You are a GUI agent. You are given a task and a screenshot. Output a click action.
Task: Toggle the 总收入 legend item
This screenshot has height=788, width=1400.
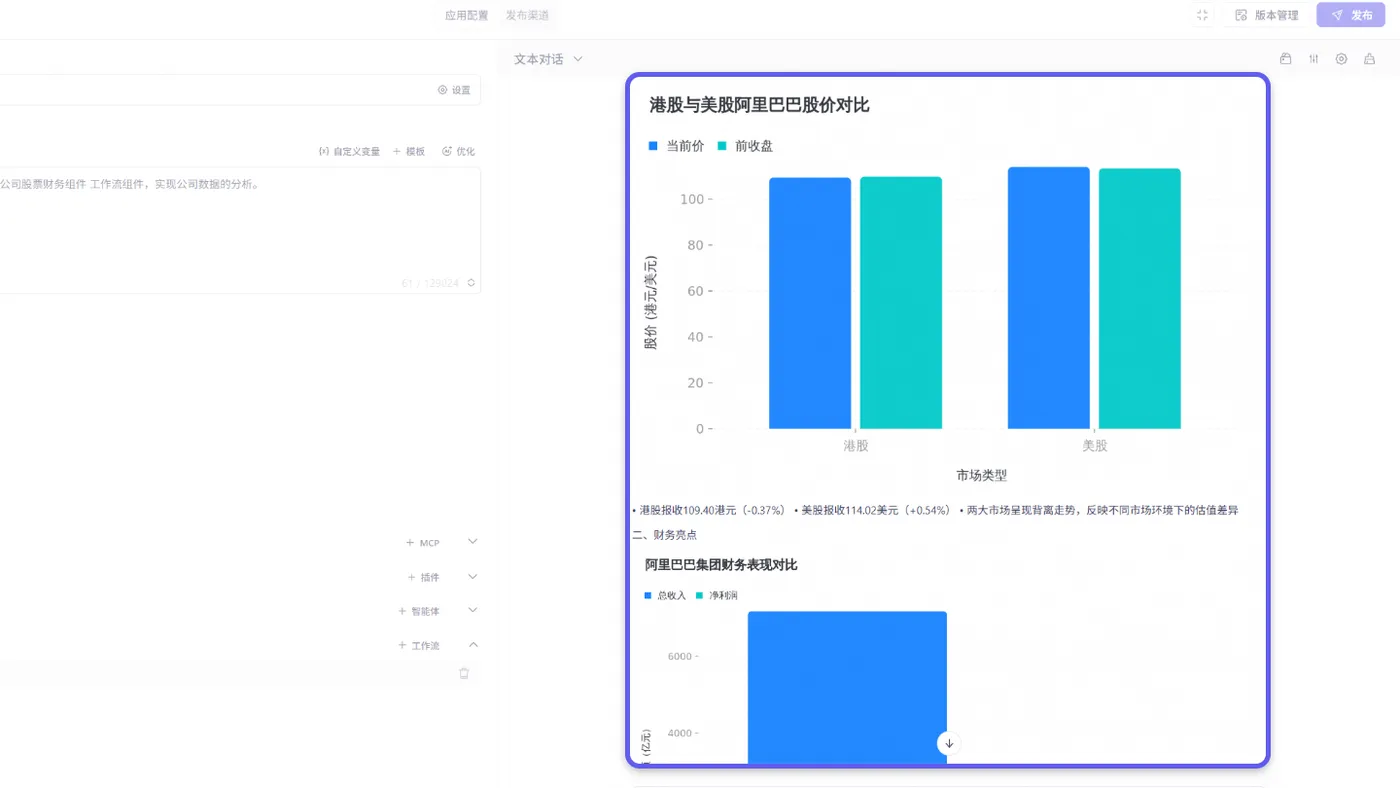[666, 596]
